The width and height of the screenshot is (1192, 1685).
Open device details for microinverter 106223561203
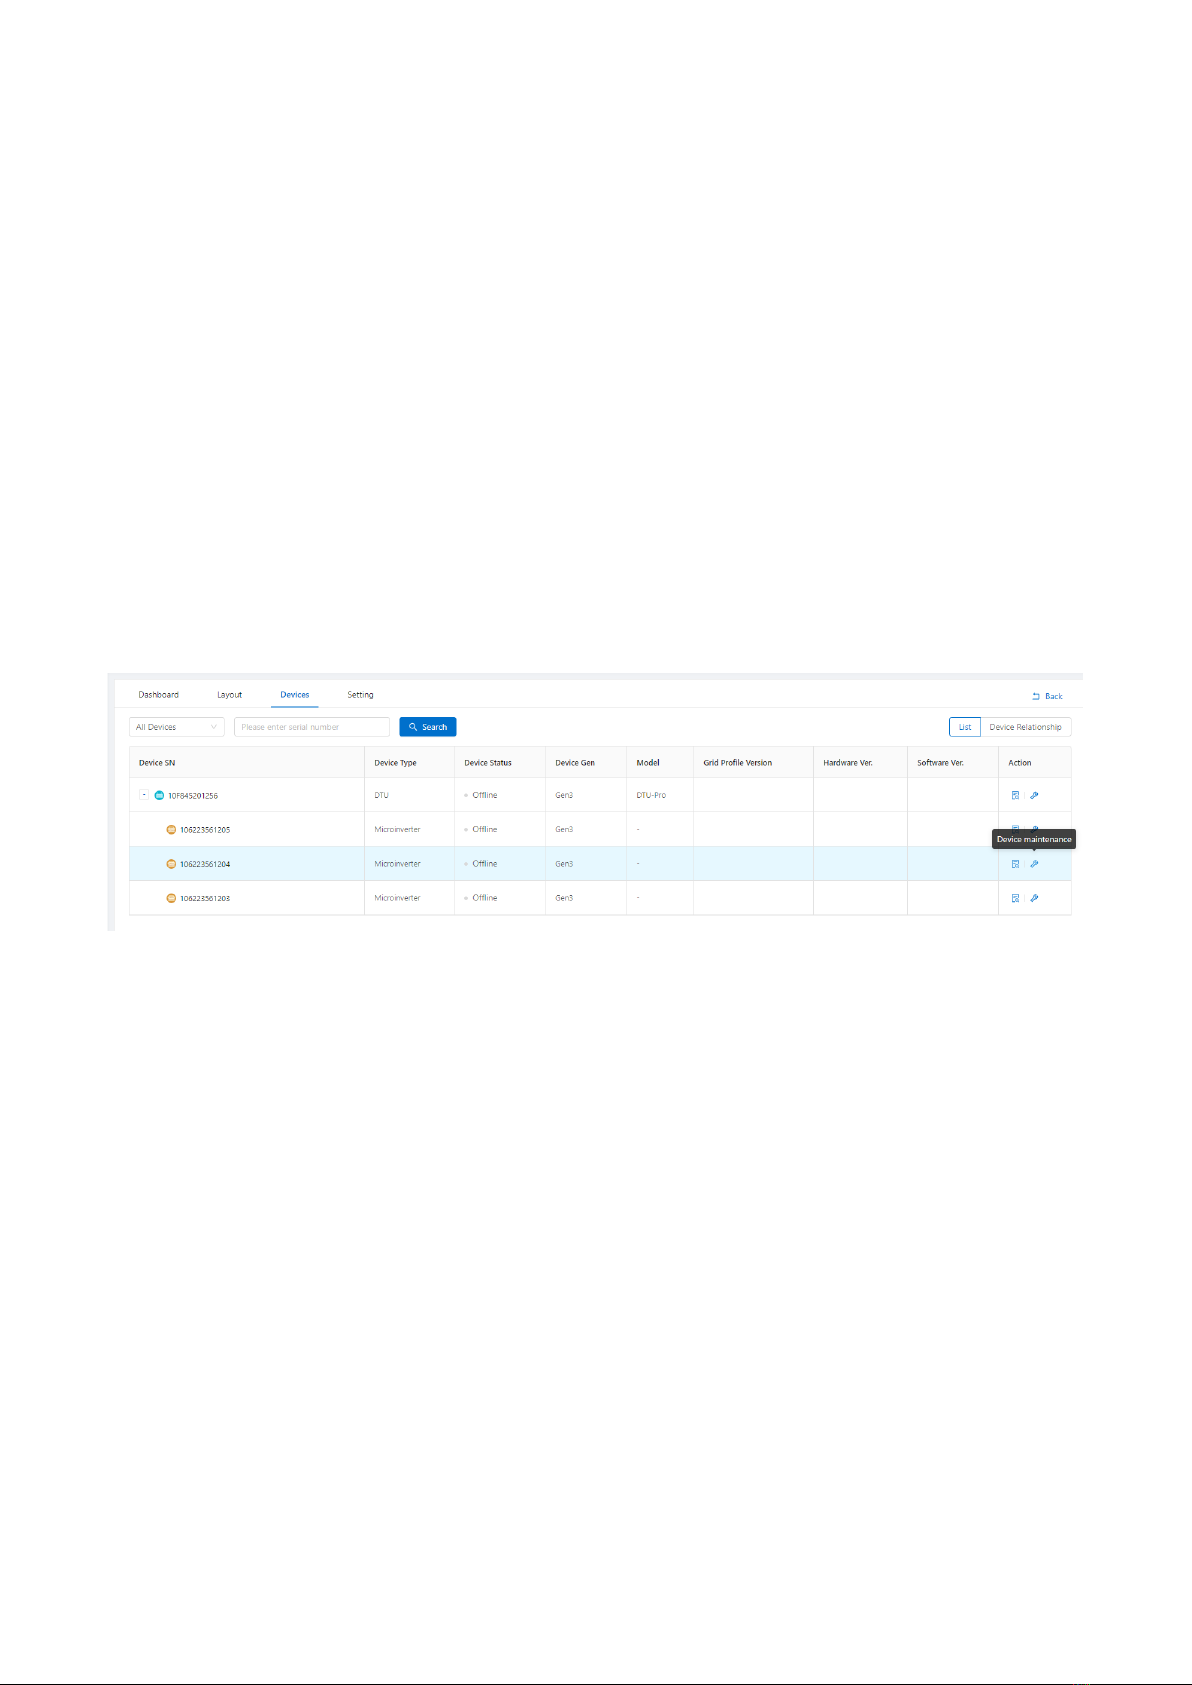coord(1015,898)
